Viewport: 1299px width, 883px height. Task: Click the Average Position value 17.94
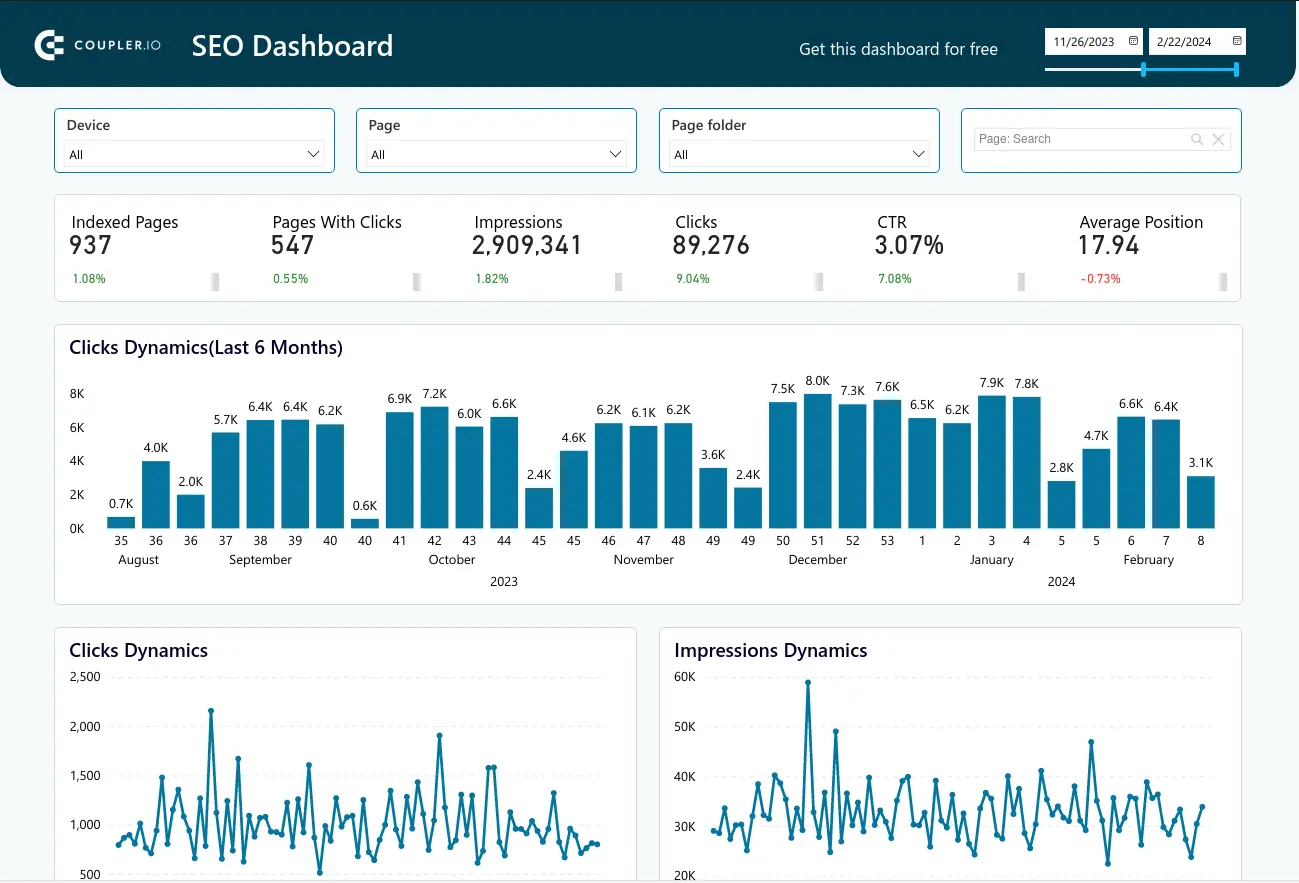point(1108,246)
